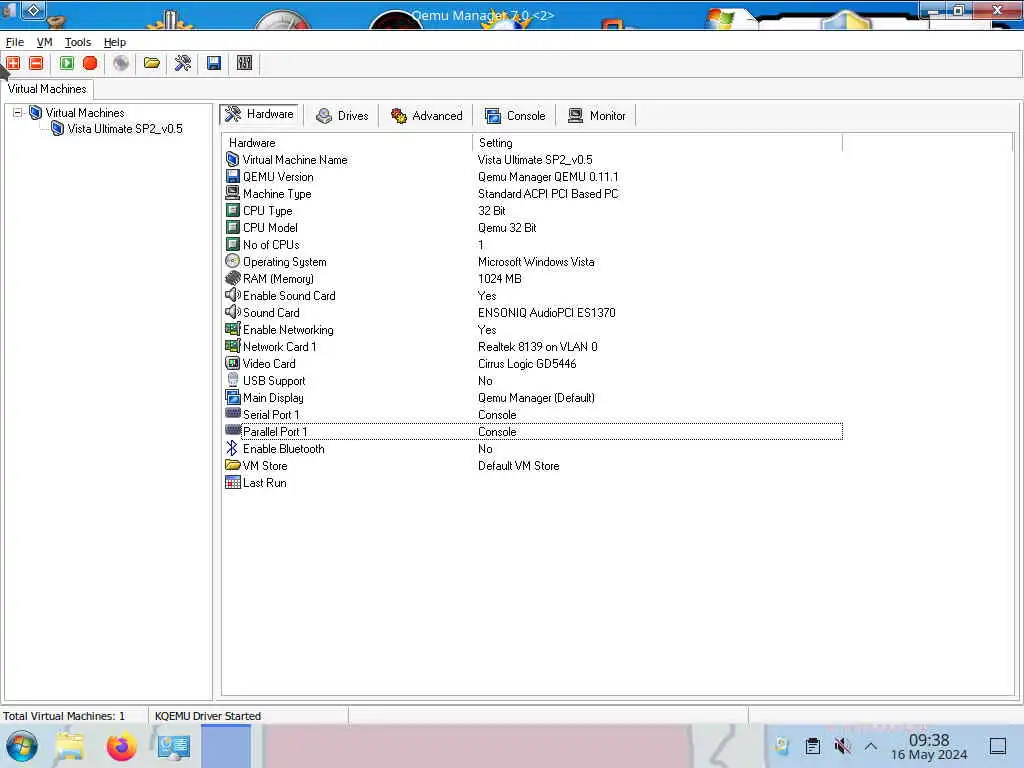Switch to the Drives tab
Image resolution: width=1024 pixels, height=768 pixels.
click(342, 116)
